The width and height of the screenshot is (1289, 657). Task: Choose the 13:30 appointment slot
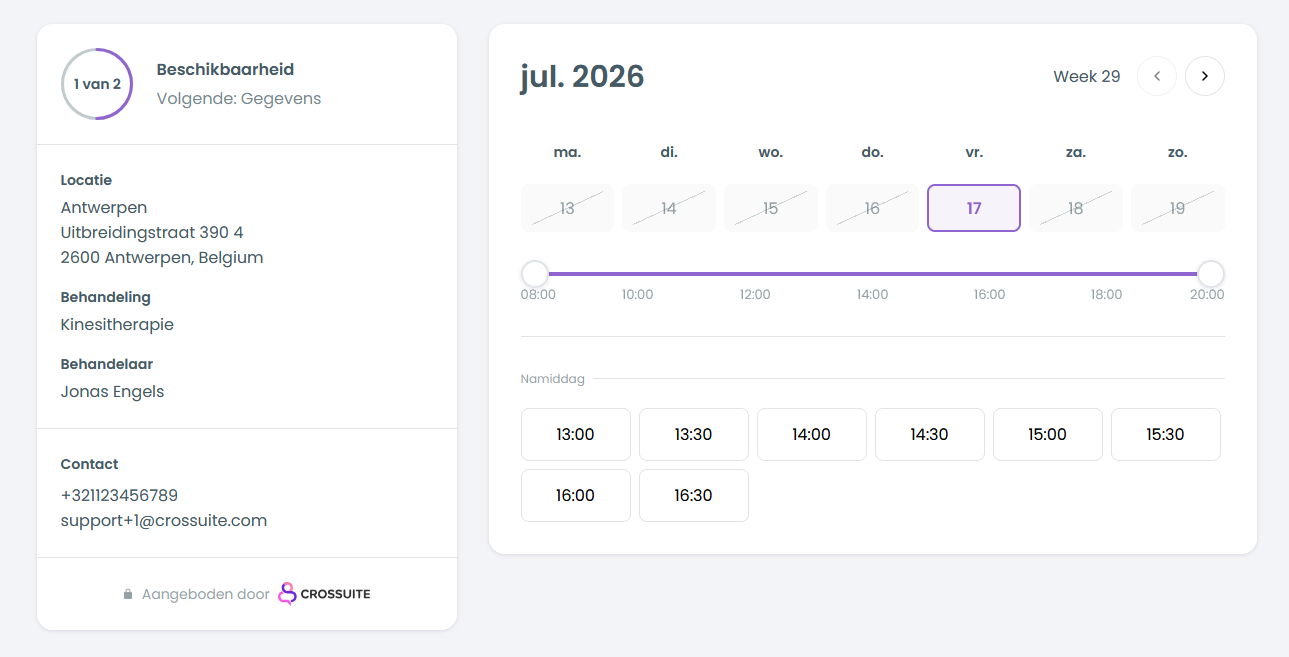tap(694, 435)
